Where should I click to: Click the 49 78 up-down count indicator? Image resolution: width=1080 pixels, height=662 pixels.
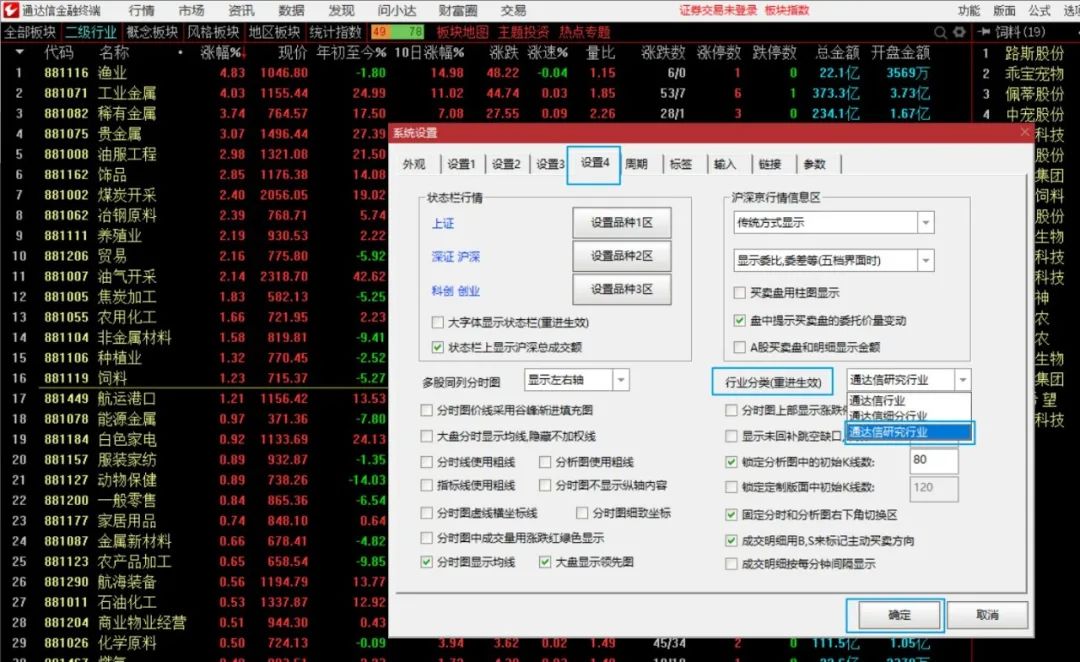click(x=397, y=32)
